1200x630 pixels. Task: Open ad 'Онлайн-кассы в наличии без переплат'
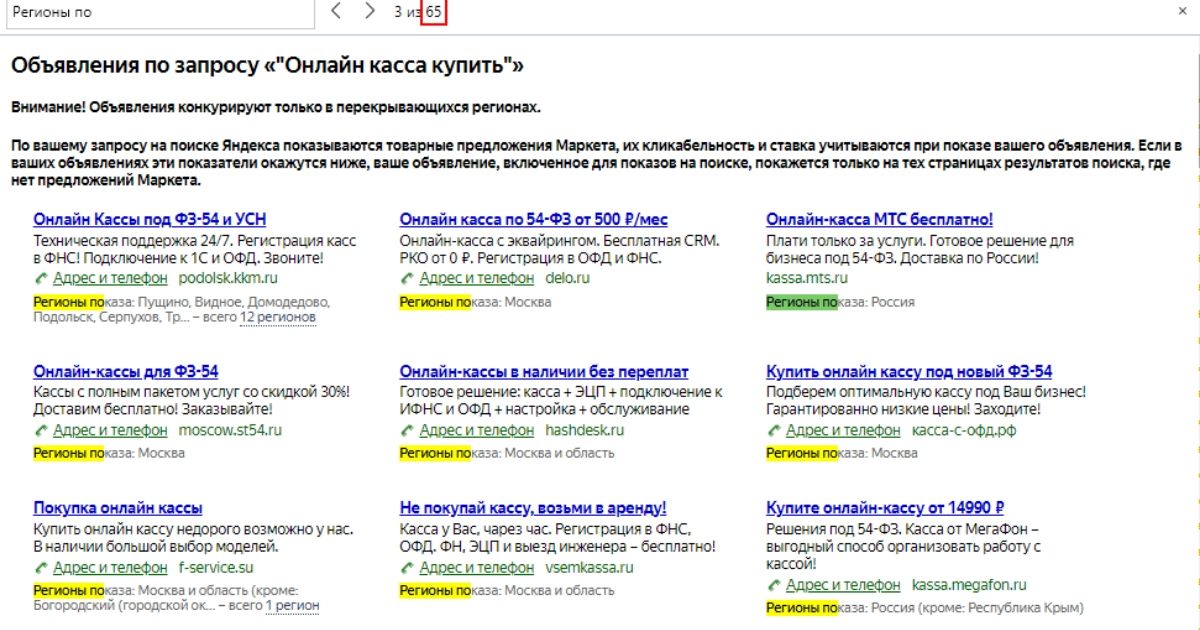point(544,372)
